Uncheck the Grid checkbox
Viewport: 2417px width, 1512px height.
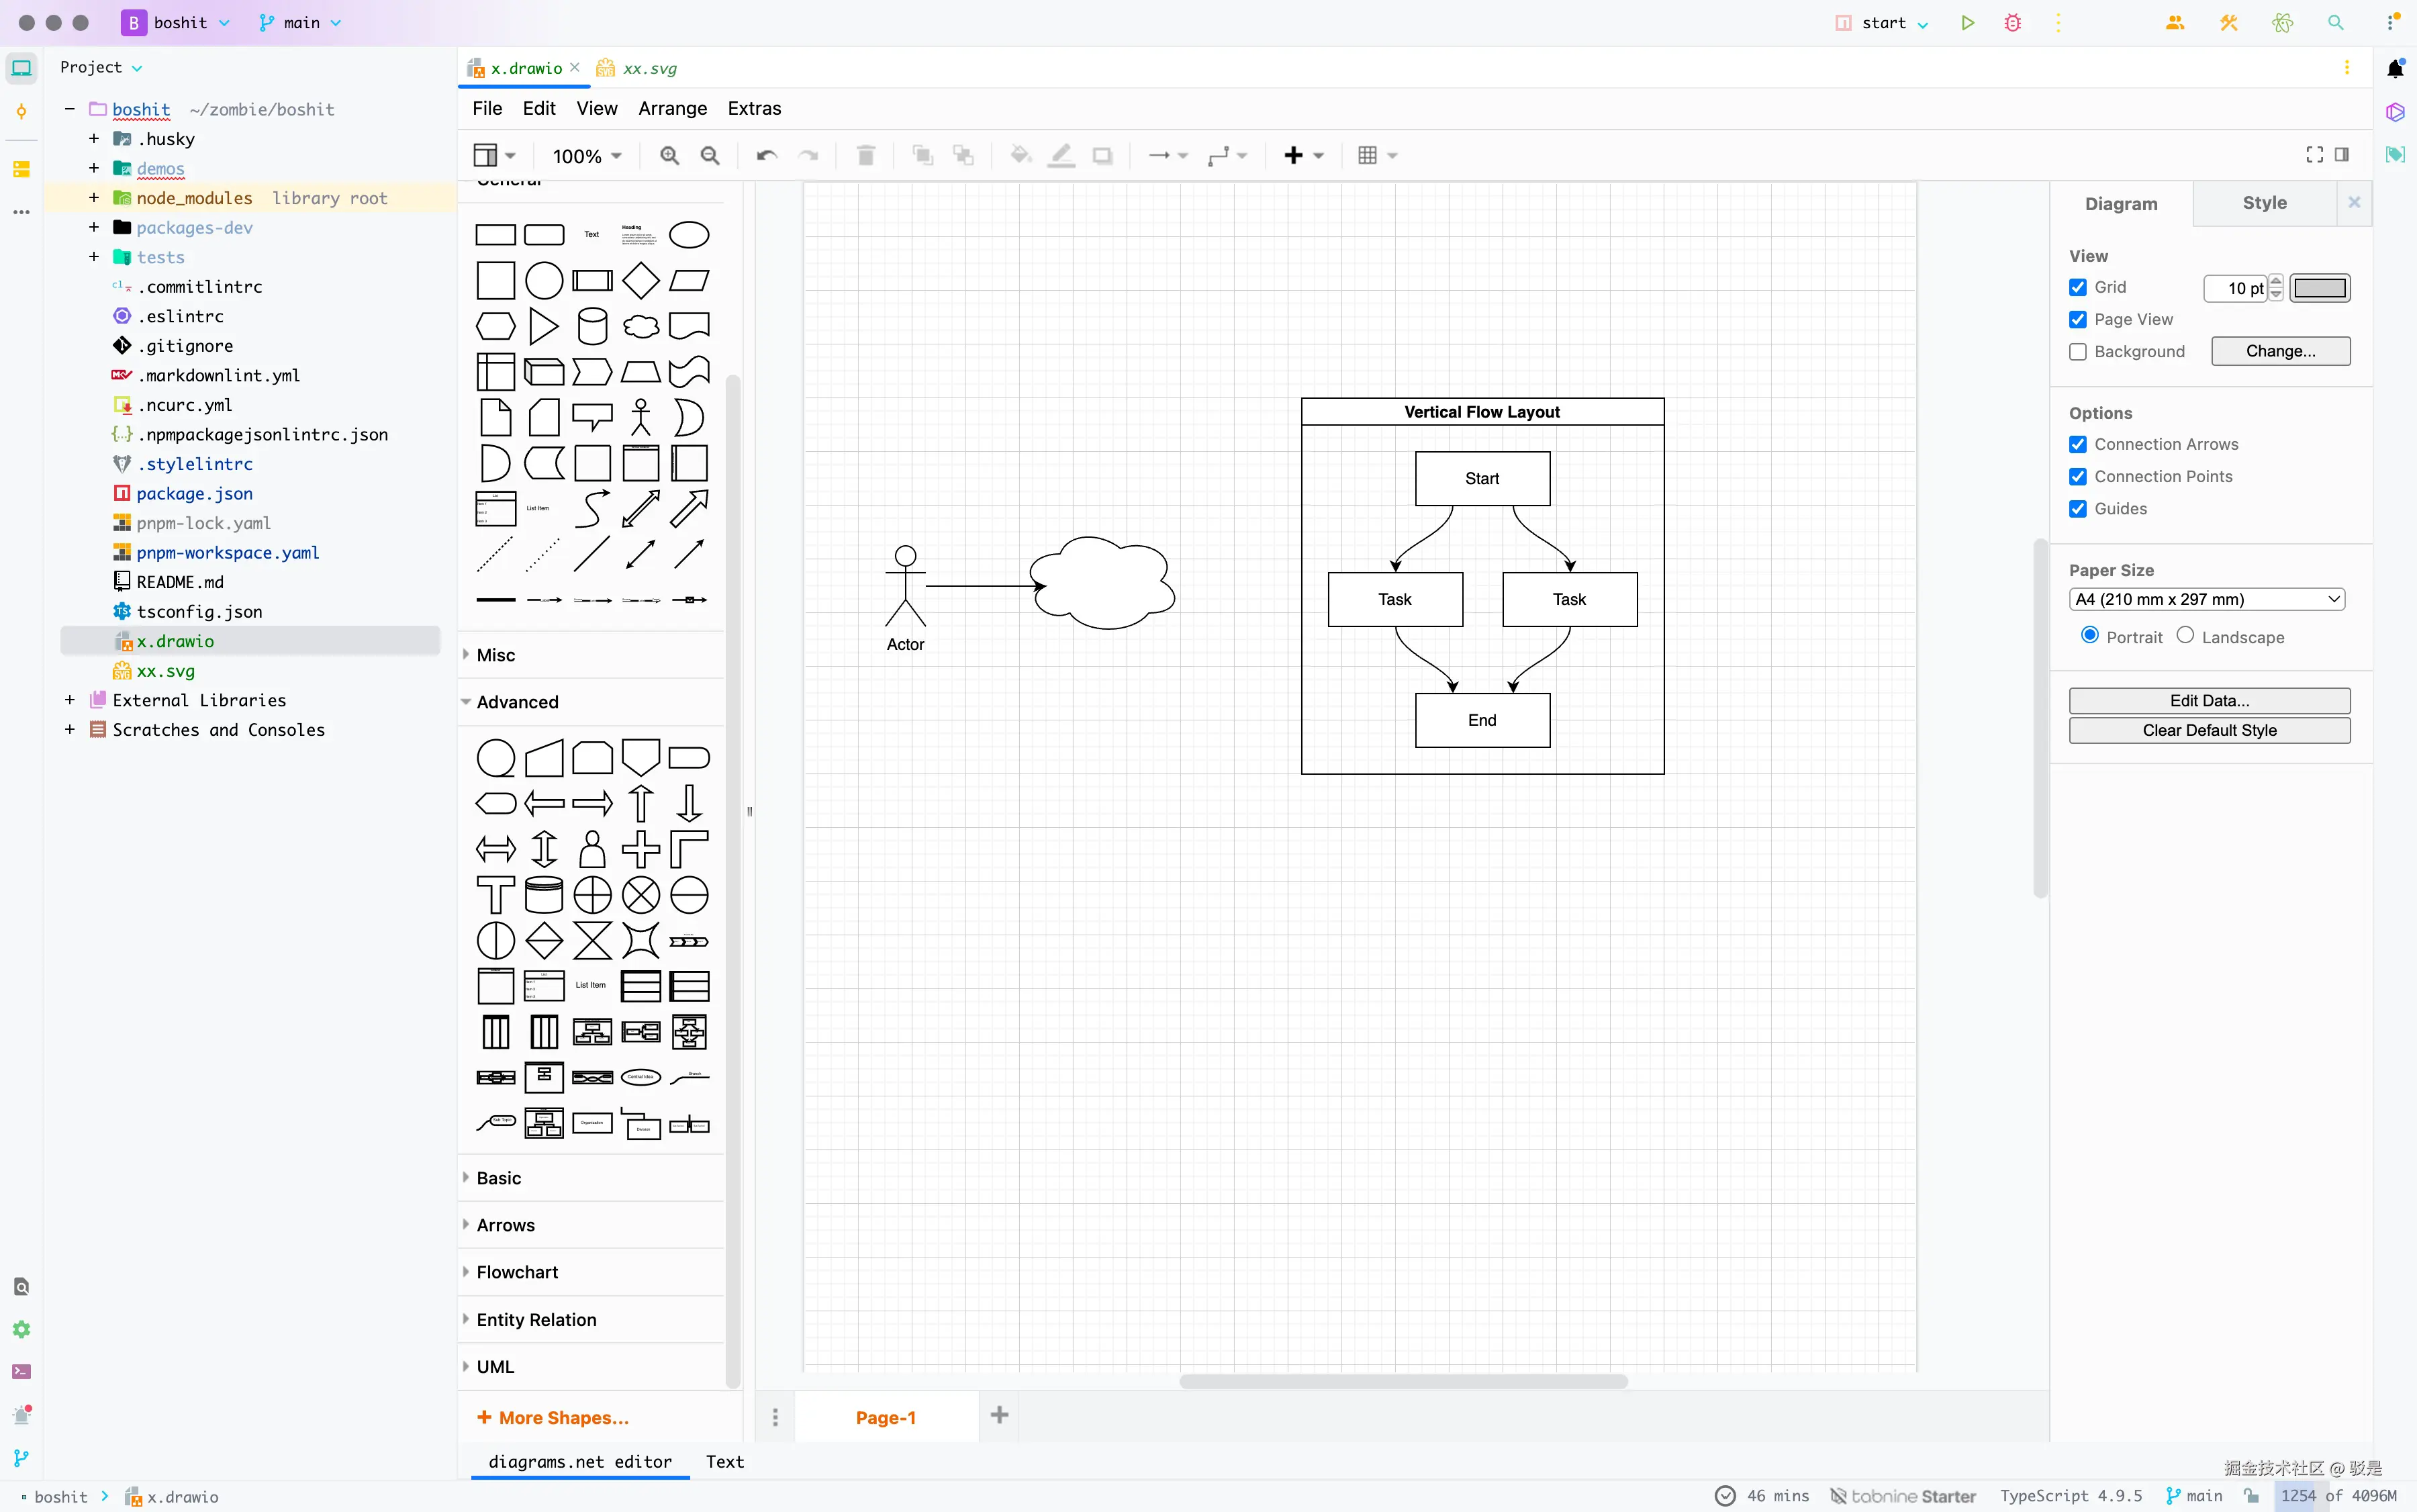2078,288
